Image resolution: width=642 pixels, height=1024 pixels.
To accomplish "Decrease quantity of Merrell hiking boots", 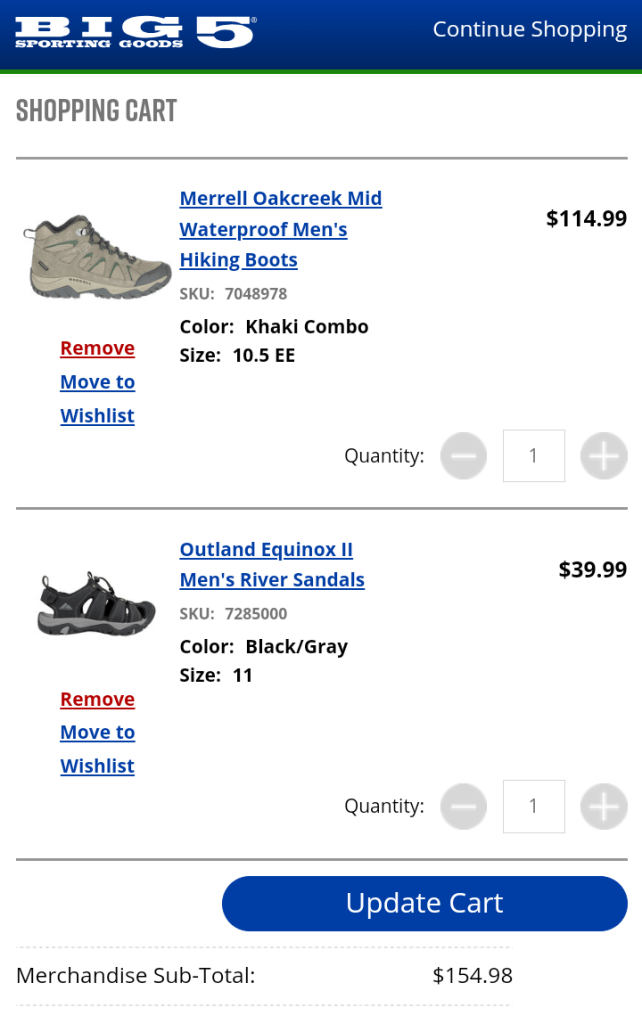I will click(463, 456).
